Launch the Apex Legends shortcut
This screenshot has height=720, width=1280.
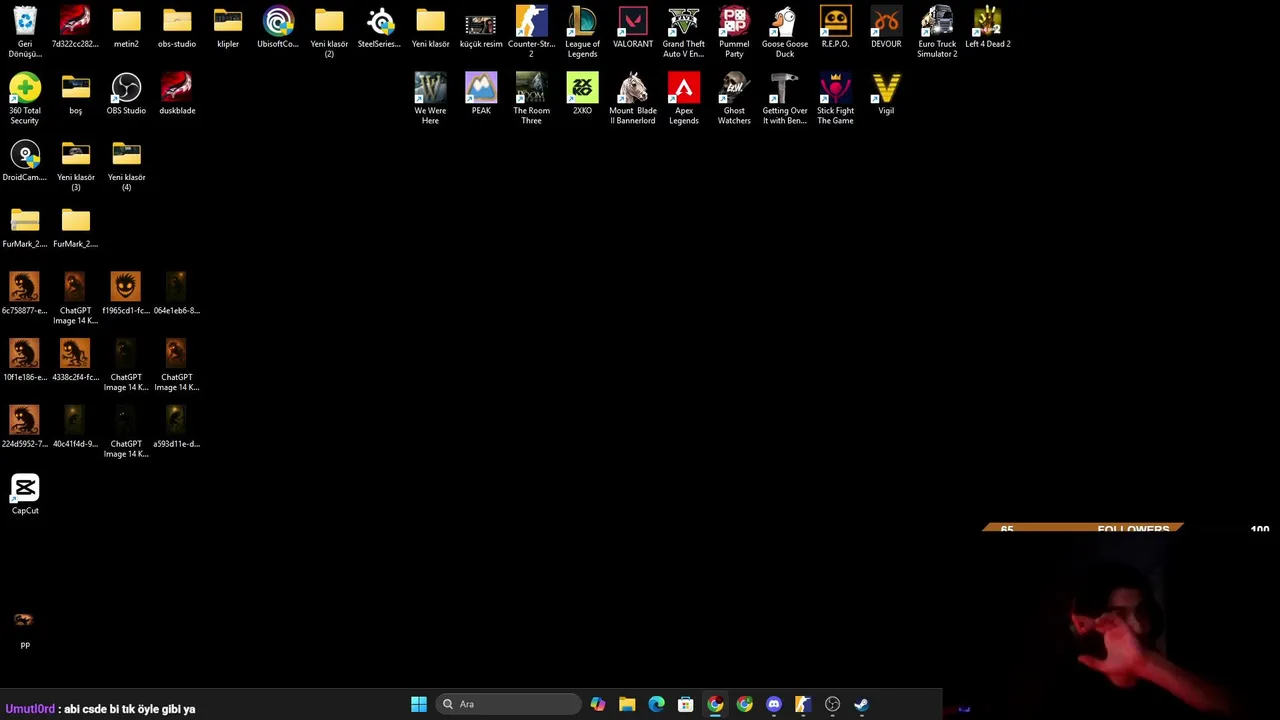[683, 99]
